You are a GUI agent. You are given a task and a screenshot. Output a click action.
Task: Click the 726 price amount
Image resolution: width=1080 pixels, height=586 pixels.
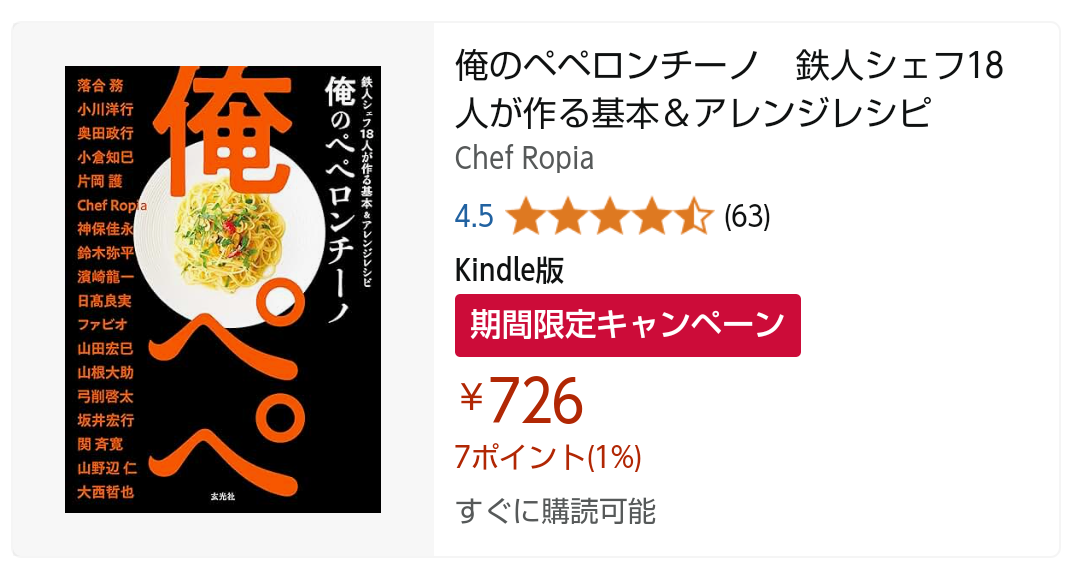[536, 400]
